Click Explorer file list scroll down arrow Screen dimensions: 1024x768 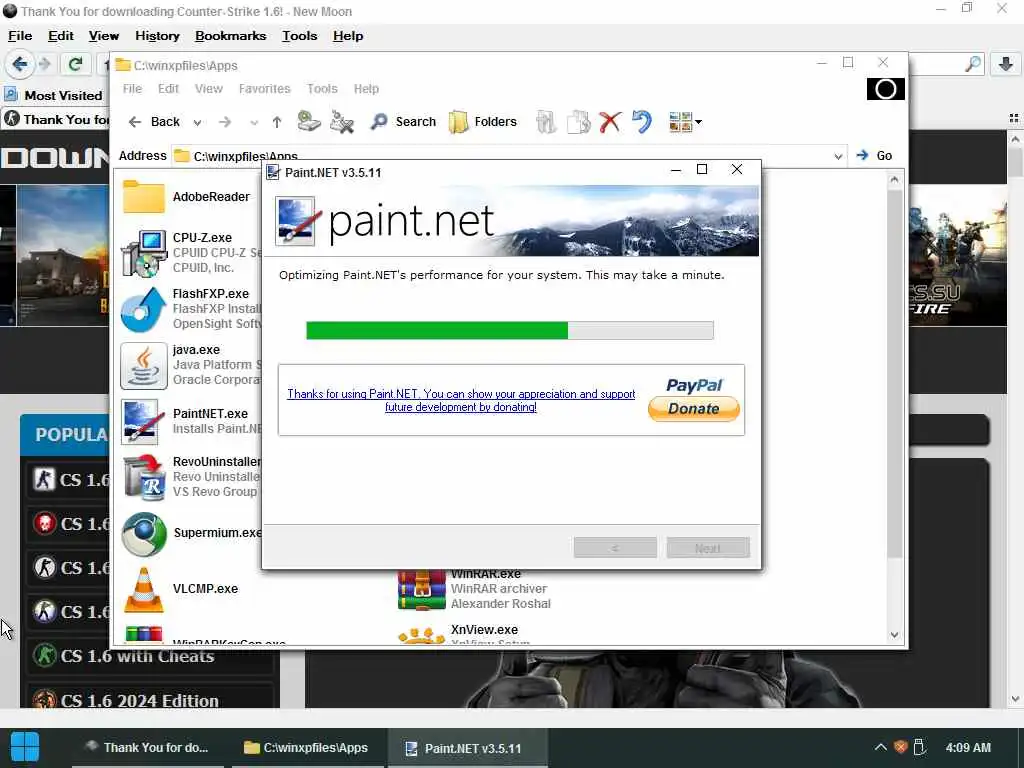click(x=894, y=634)
